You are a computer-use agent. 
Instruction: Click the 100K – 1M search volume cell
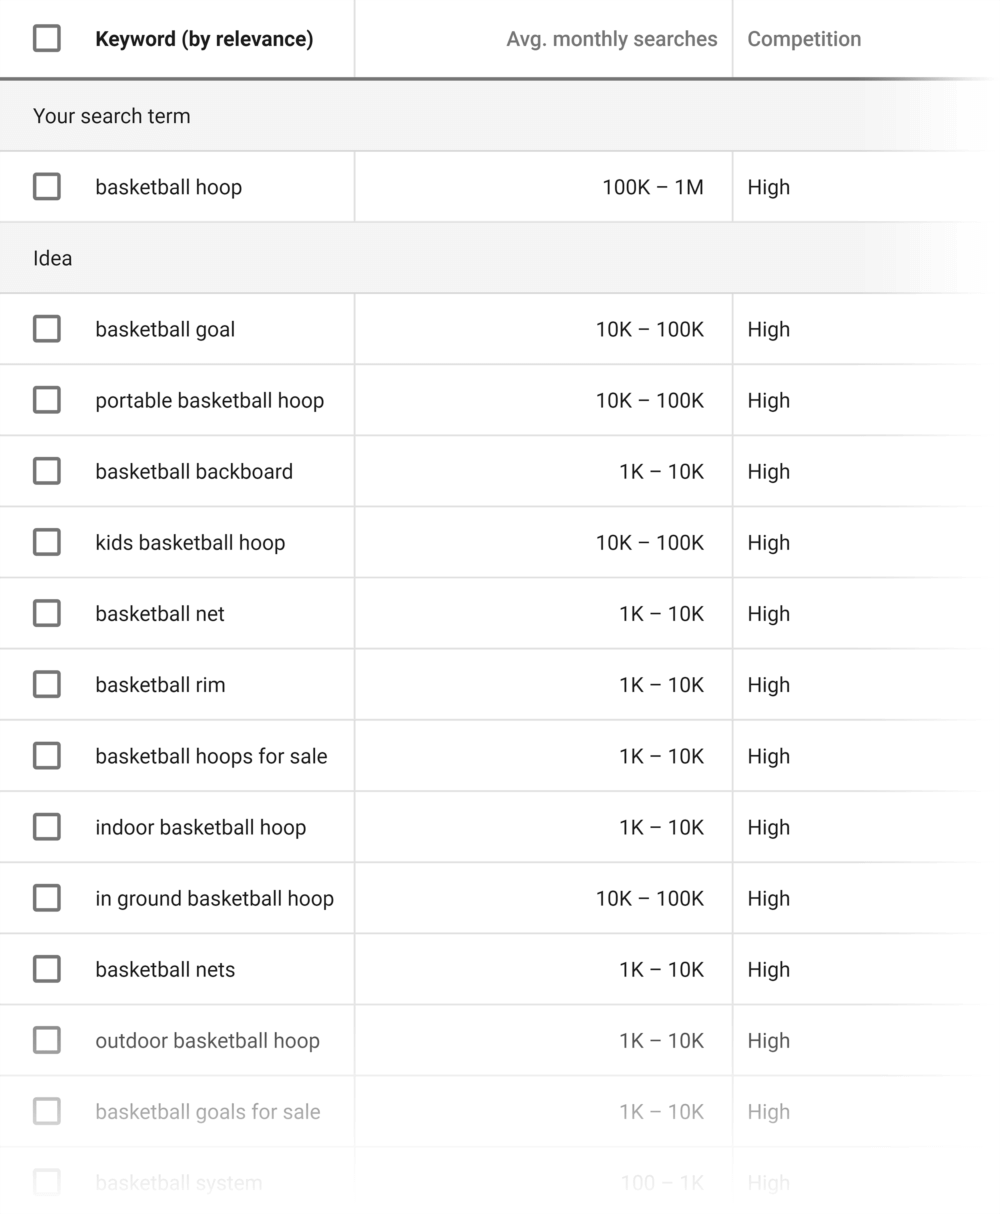652,187
